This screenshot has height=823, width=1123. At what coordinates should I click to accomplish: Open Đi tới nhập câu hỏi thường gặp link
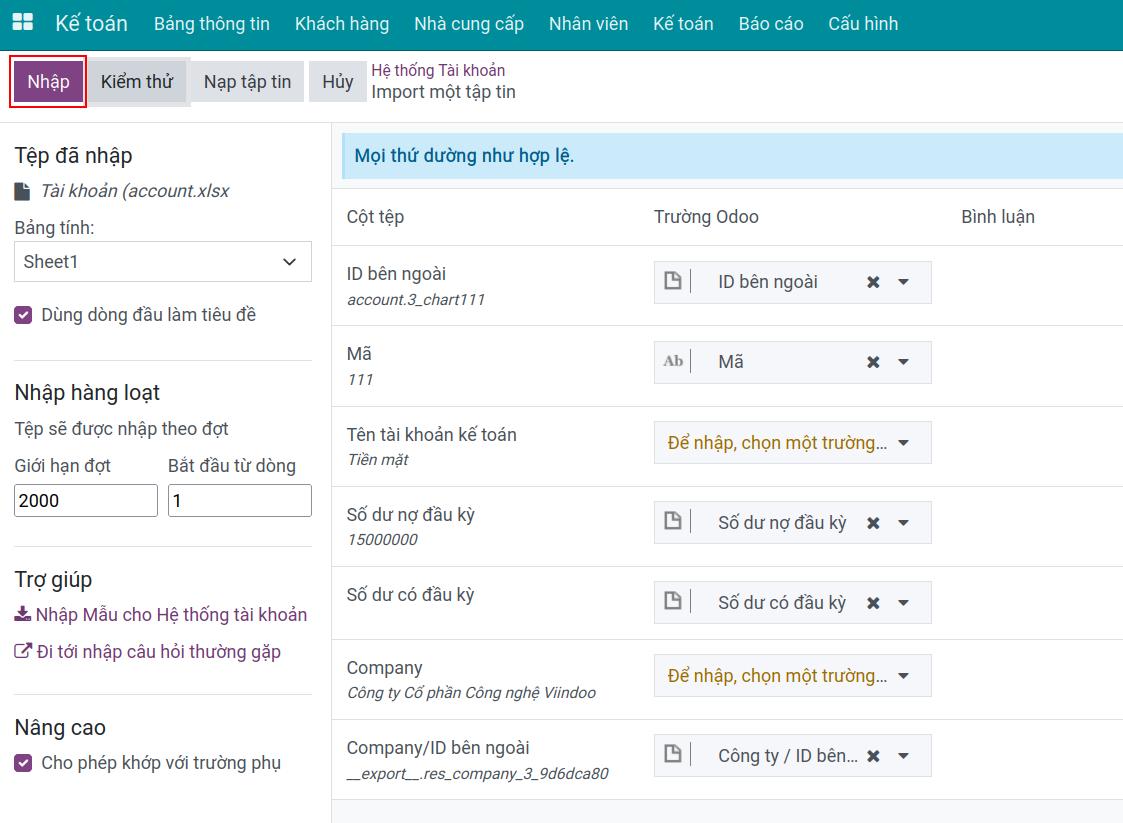pos(158,652)
